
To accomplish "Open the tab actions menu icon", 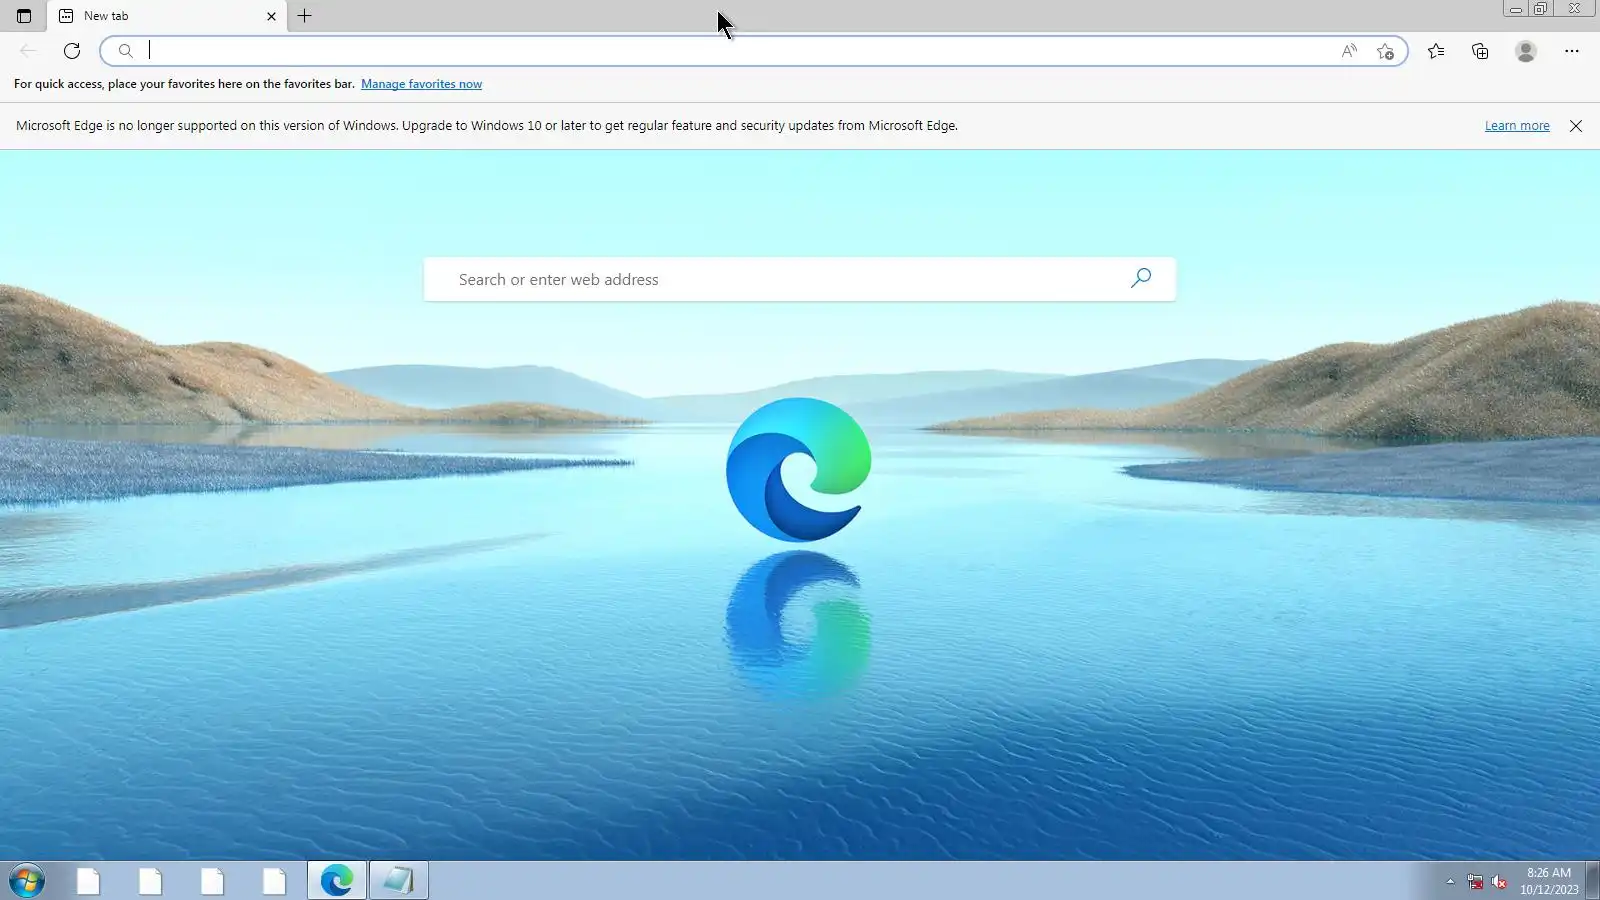I will tap(24, 16).
